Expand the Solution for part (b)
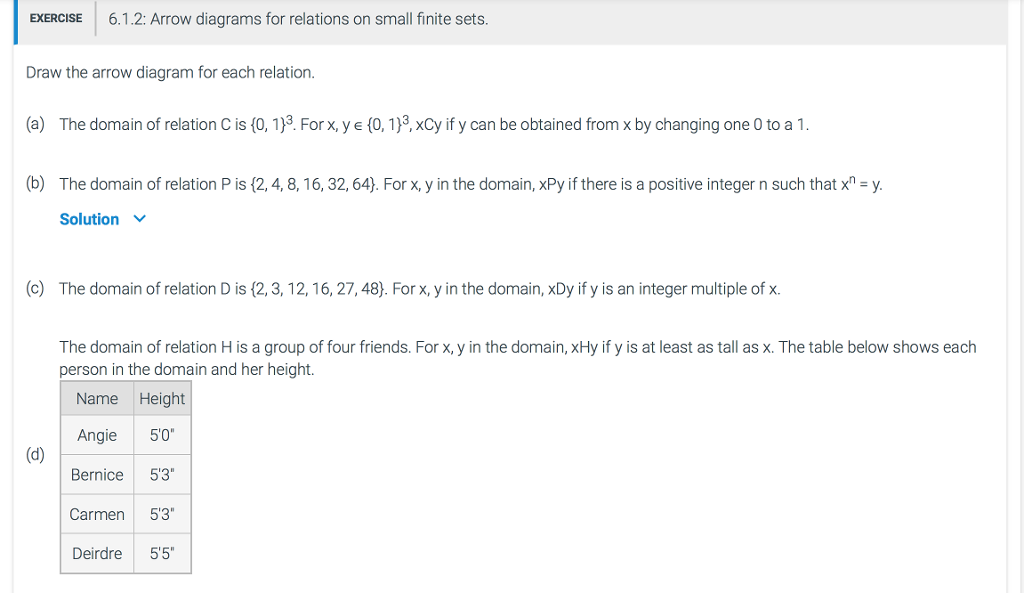 (x=88, y=219)
